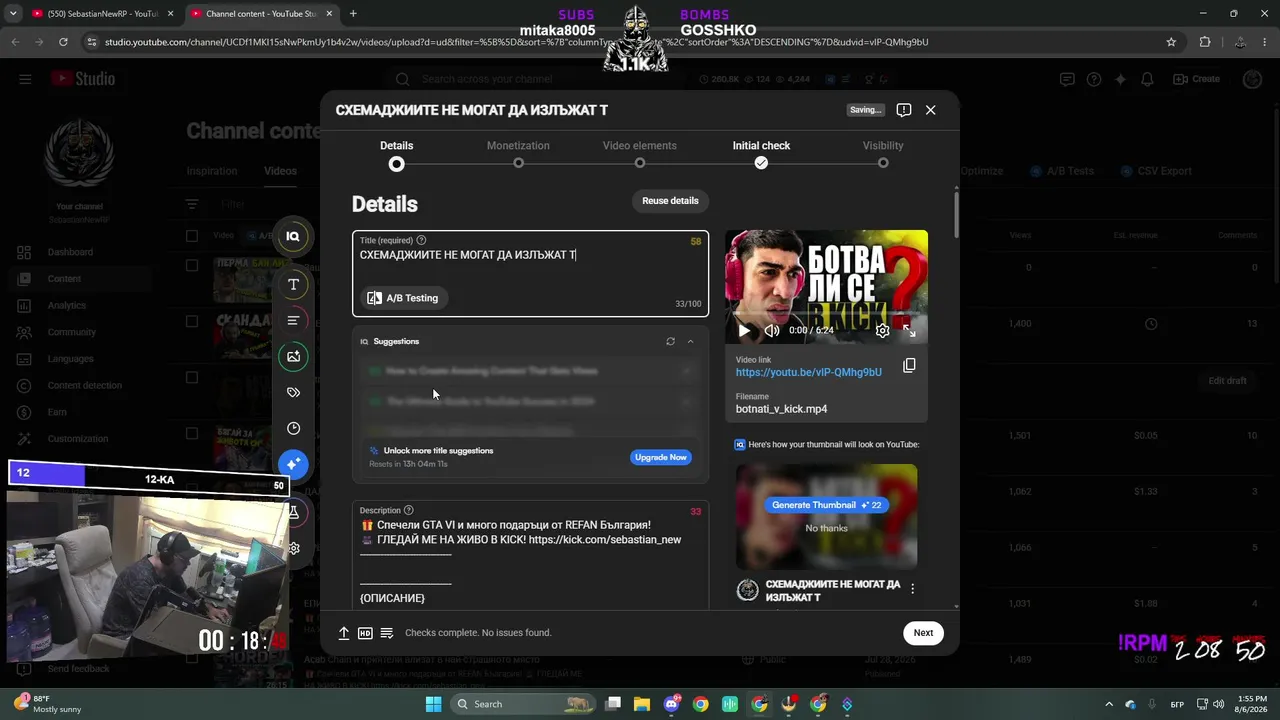Switch to the Inspiration tab
Viewport: 1280px width, 720px height.
pos(211,171)
